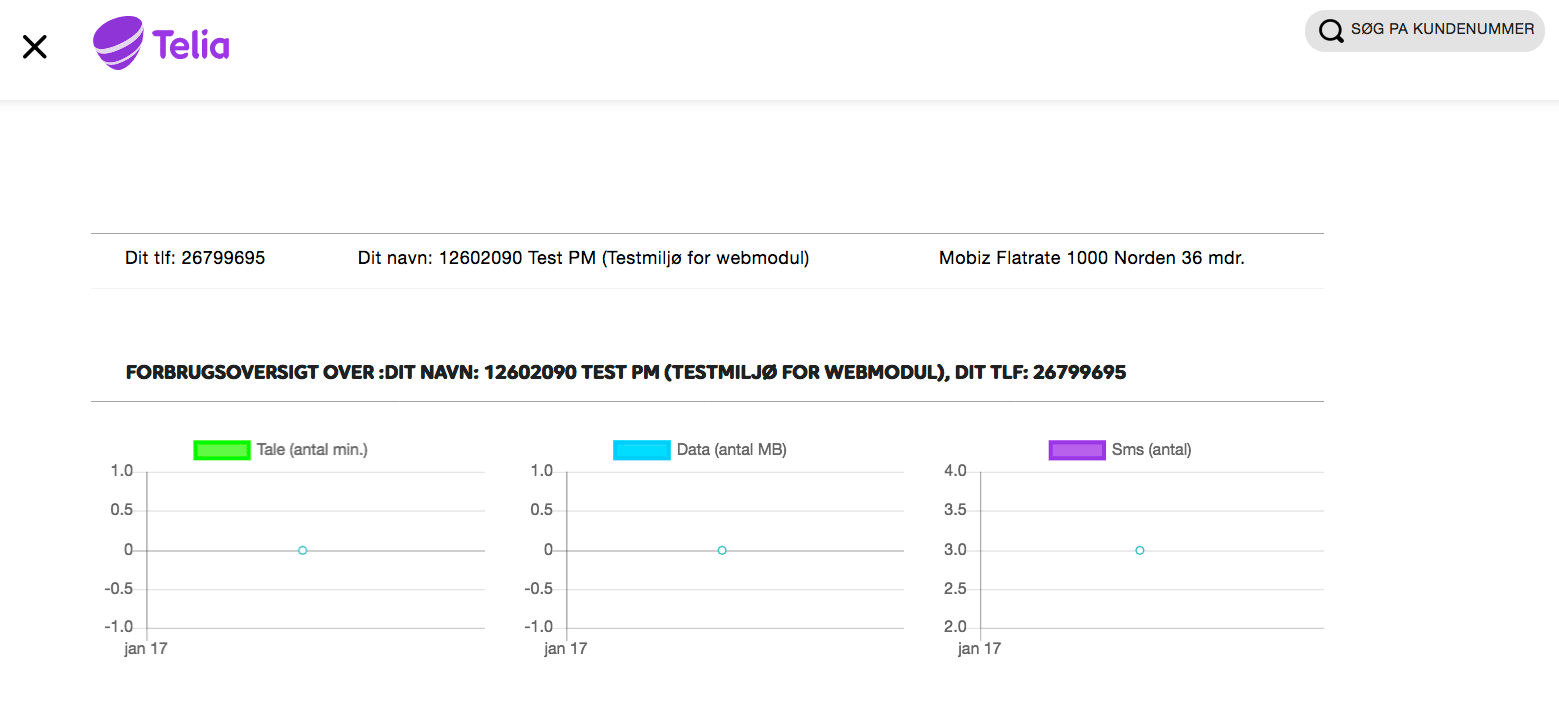Click the Tale (antal min.) legend label
Viewport: 1559px width, 710px height.
tap(312, 450)
